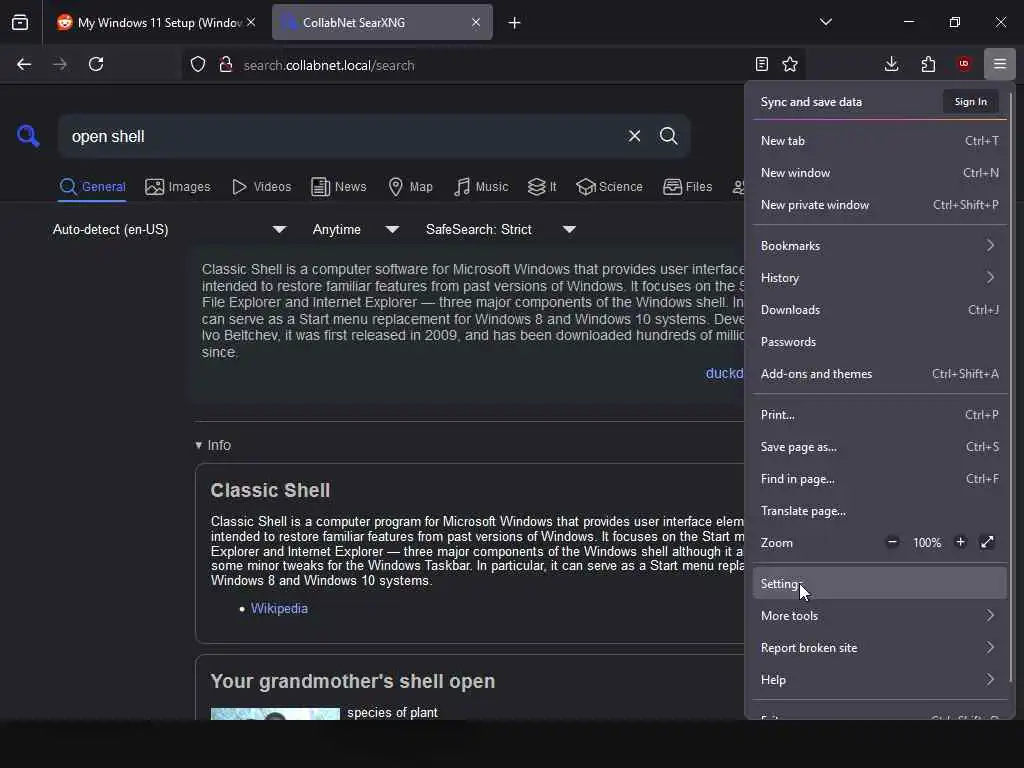Click the forward navigation arrow
Viewport: 1024px width, 768px height.
coord(60,64)
